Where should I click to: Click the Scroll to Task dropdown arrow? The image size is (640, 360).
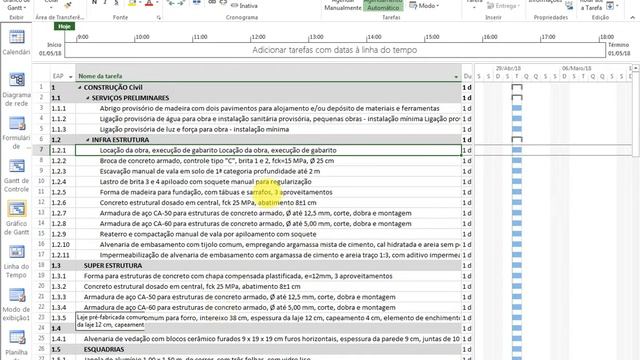(617, 6)
